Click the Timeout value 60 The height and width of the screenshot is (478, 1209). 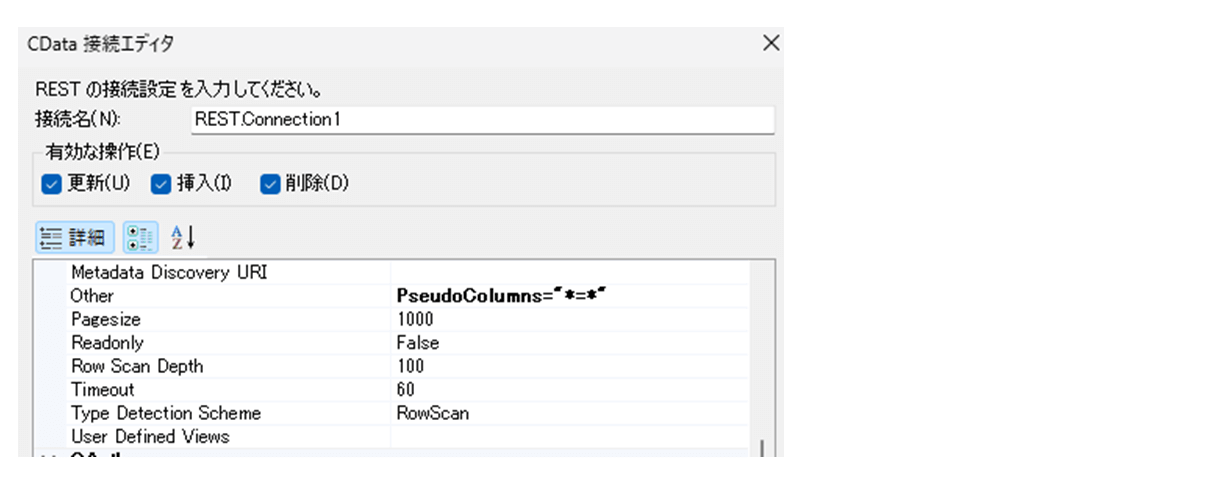tap(570, 390)
